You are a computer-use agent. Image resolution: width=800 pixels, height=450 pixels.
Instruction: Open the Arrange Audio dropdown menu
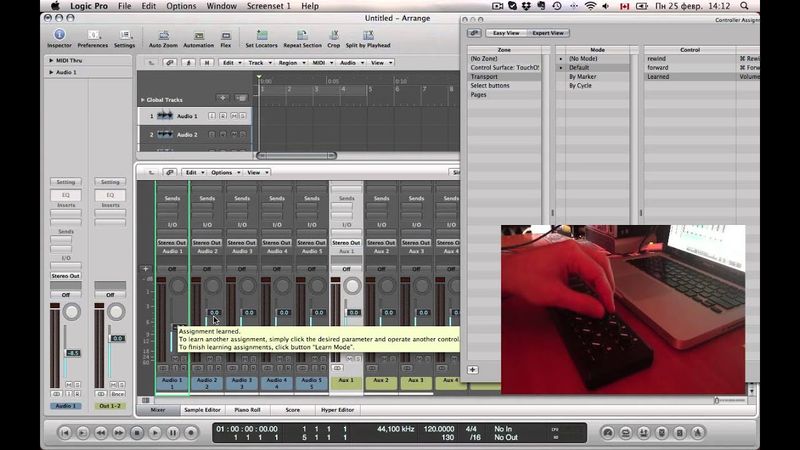pyautogui.click(x=351, y=63)
